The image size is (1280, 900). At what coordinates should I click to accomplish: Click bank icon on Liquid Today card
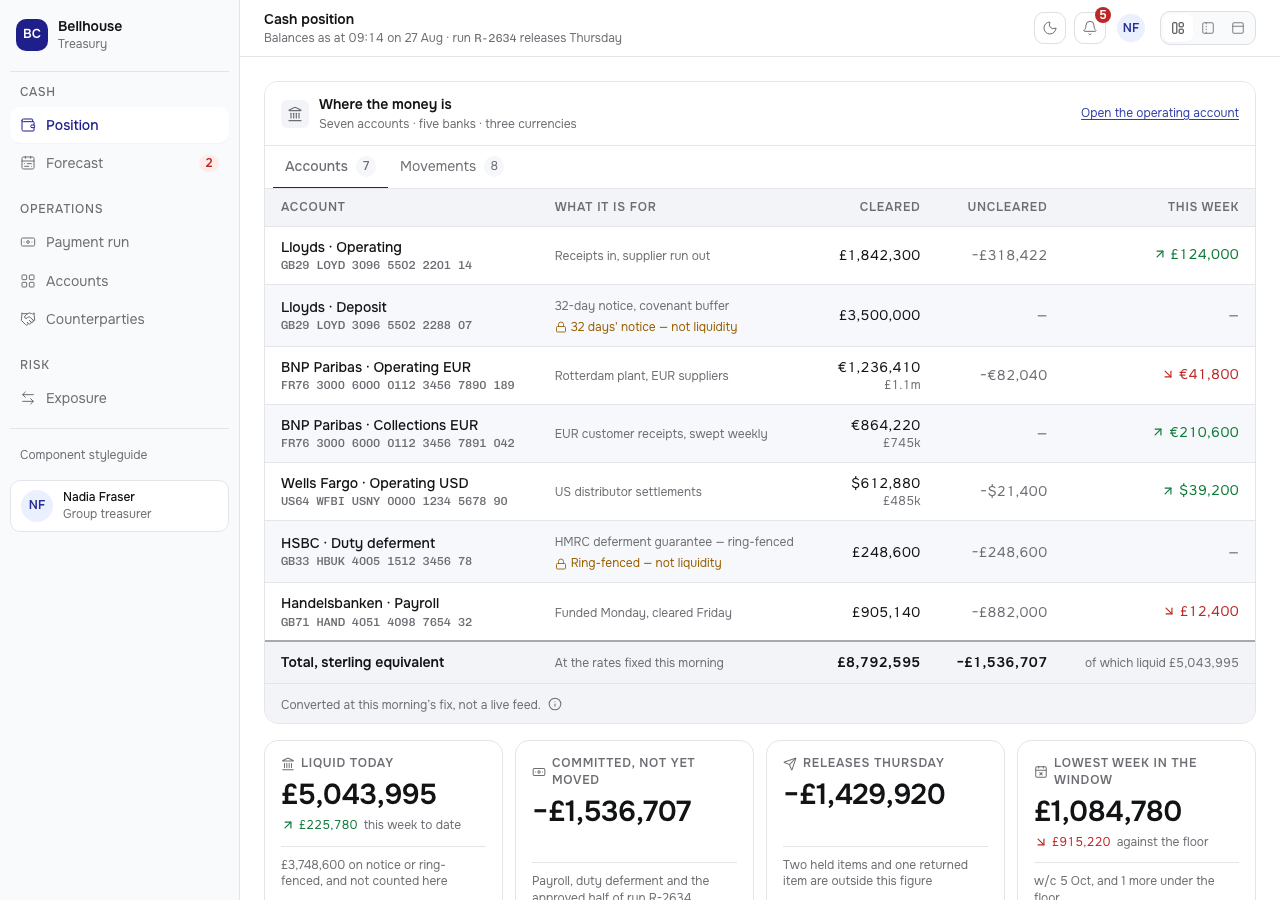(x=288, y=763)
